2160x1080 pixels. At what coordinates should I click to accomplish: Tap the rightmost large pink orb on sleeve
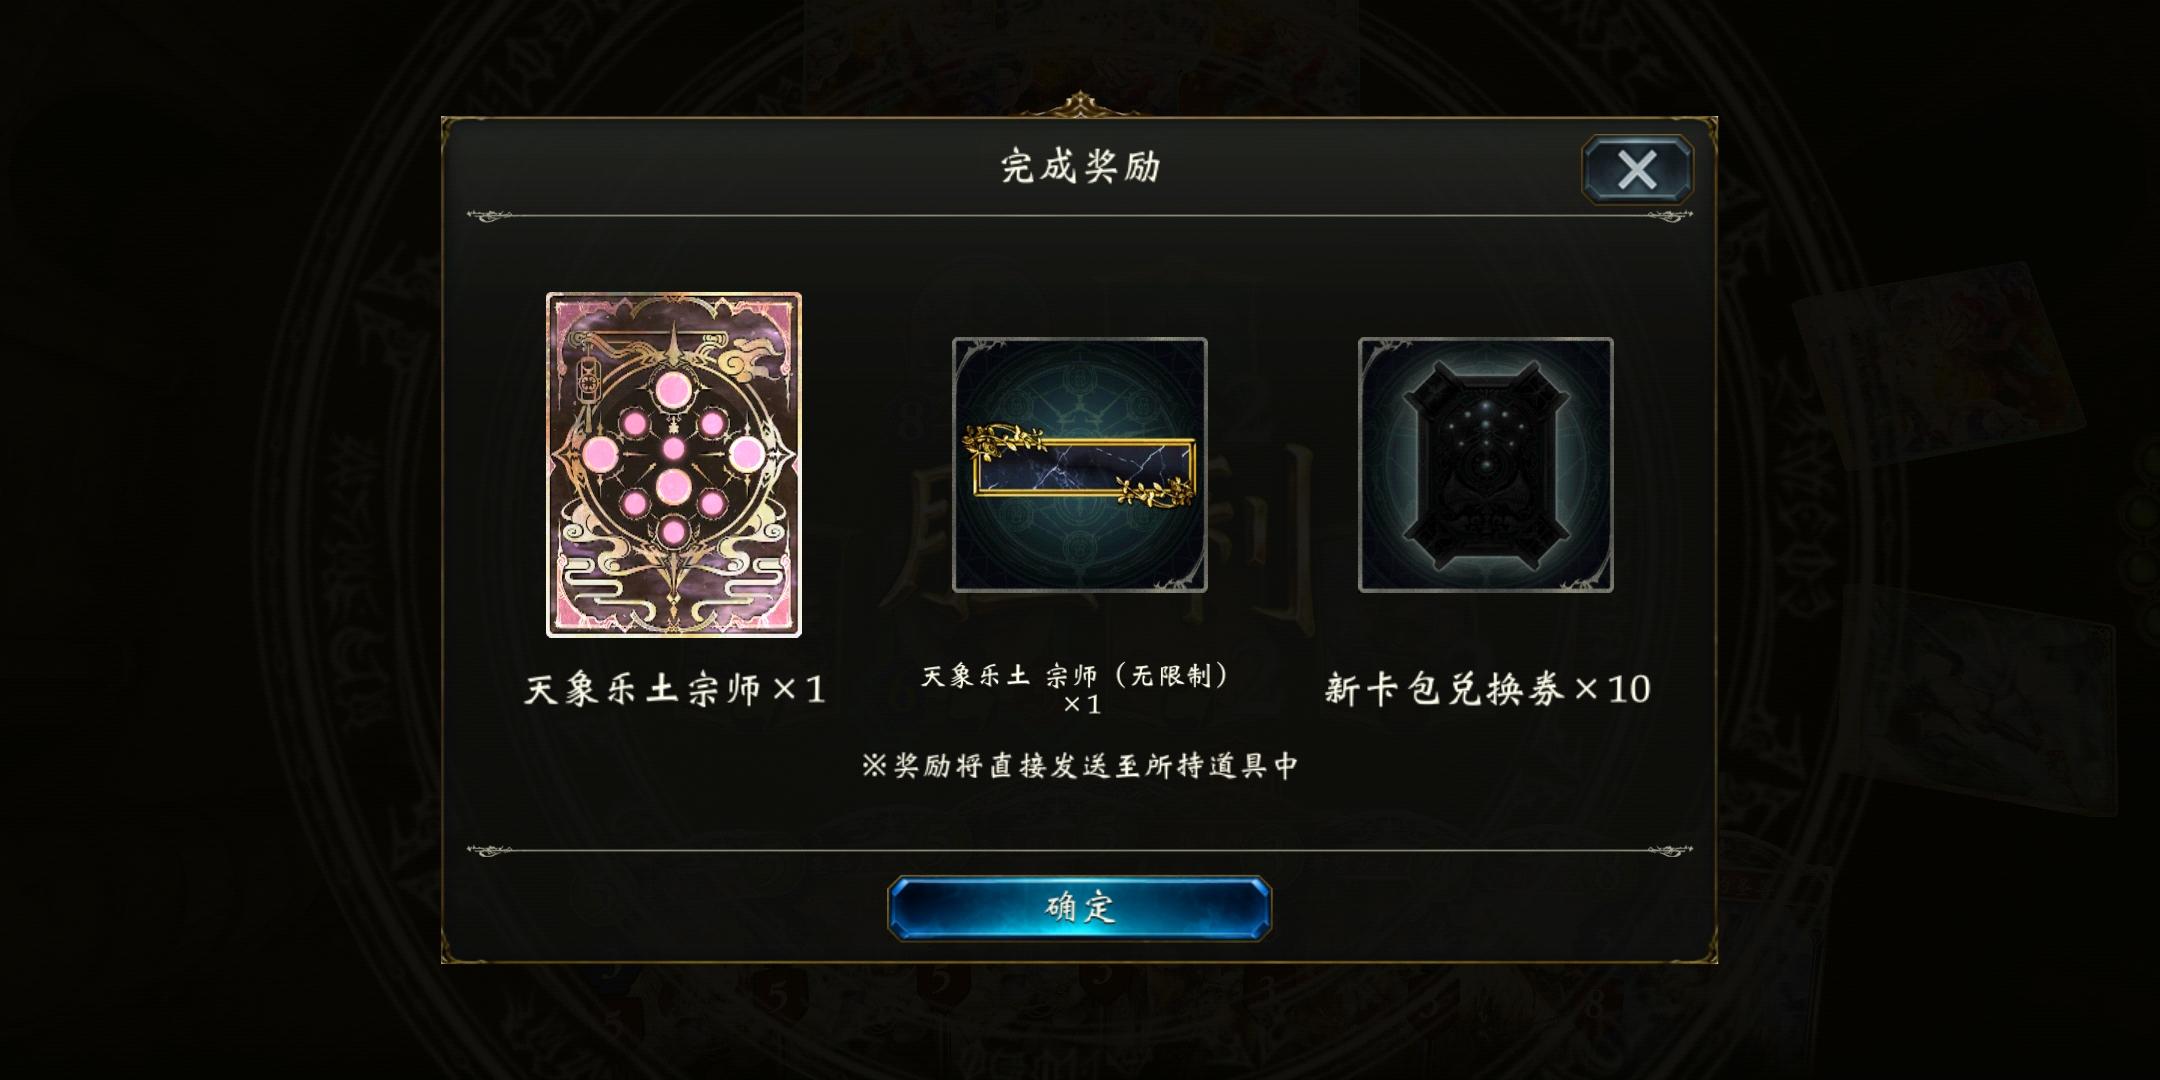746,455
